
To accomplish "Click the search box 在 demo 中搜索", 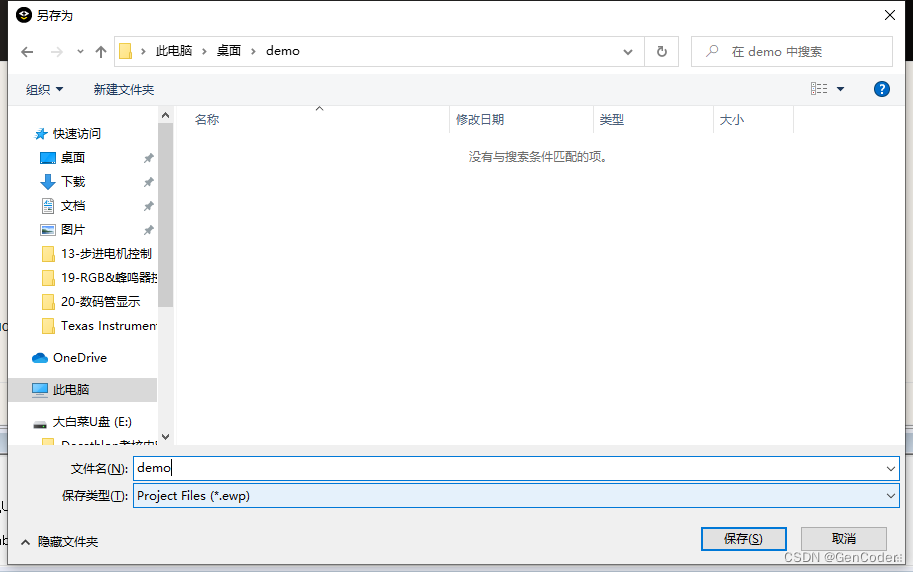I will pos(791,52).
